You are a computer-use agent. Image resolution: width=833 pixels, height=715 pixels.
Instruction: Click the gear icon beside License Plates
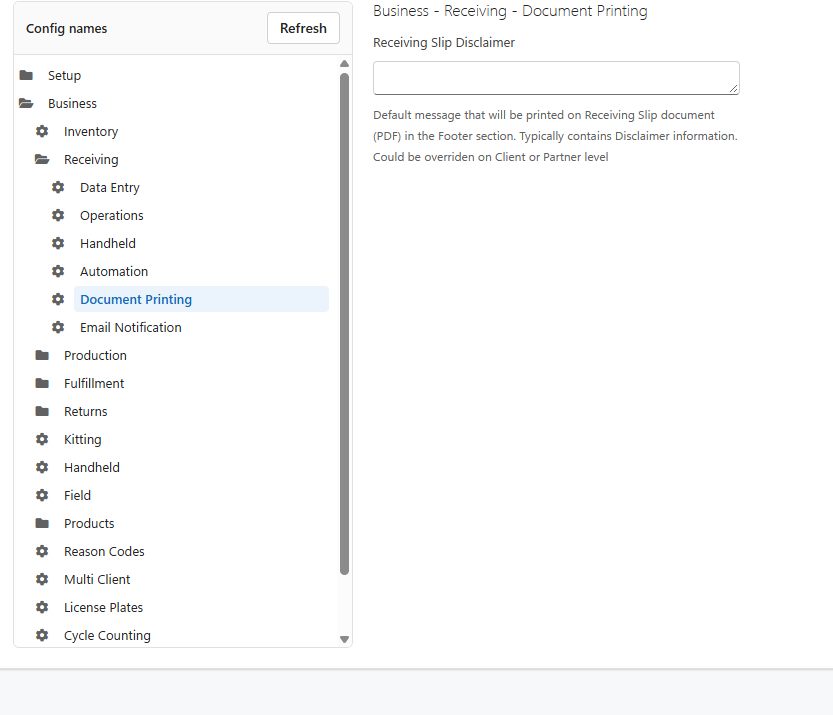coord(42,607)
